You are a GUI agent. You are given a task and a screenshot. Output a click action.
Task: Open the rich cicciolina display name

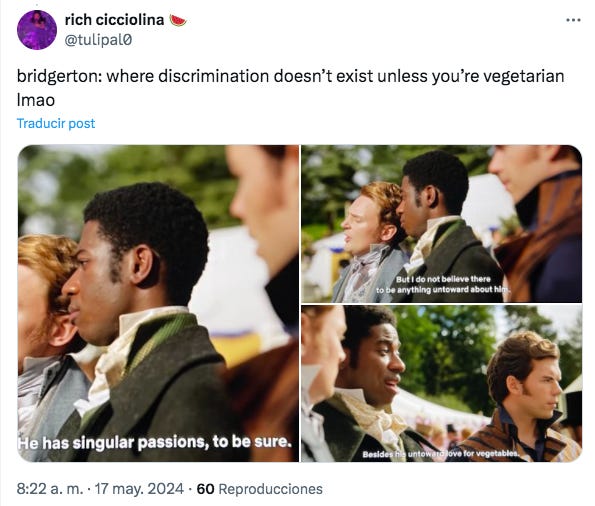[x=115, y=20]
